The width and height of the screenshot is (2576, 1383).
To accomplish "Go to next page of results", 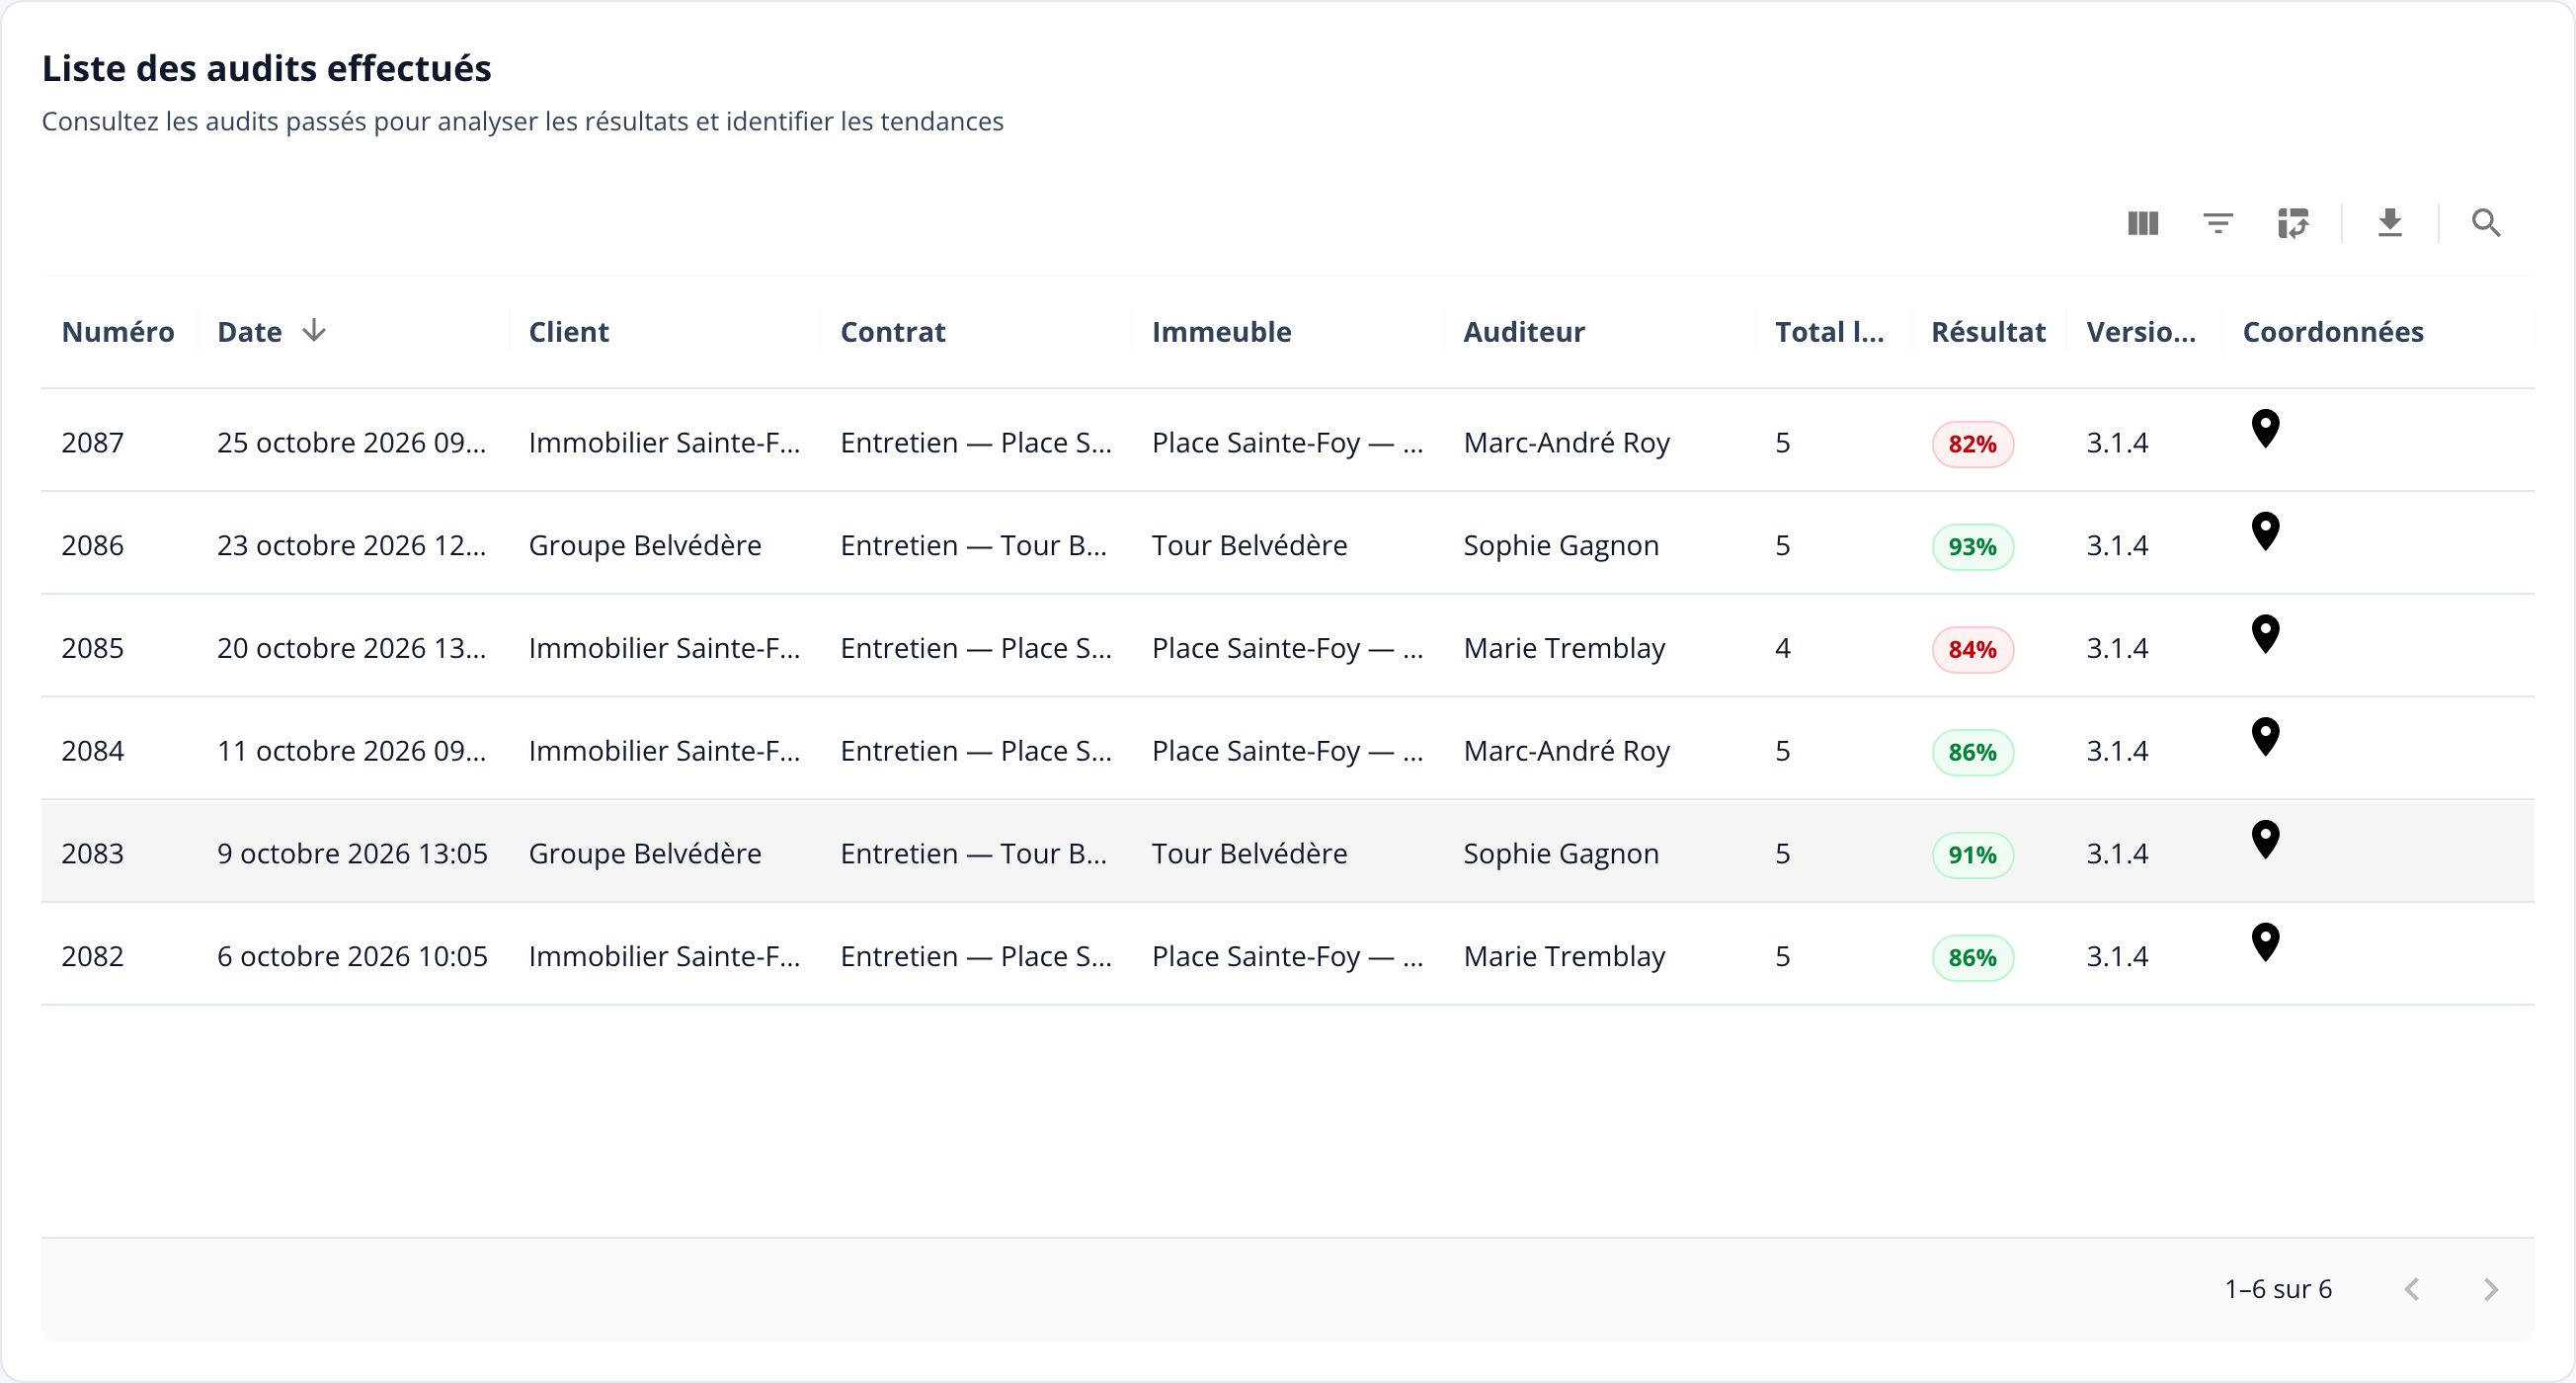I will pyautogui.click(x=2491, y=1289).
